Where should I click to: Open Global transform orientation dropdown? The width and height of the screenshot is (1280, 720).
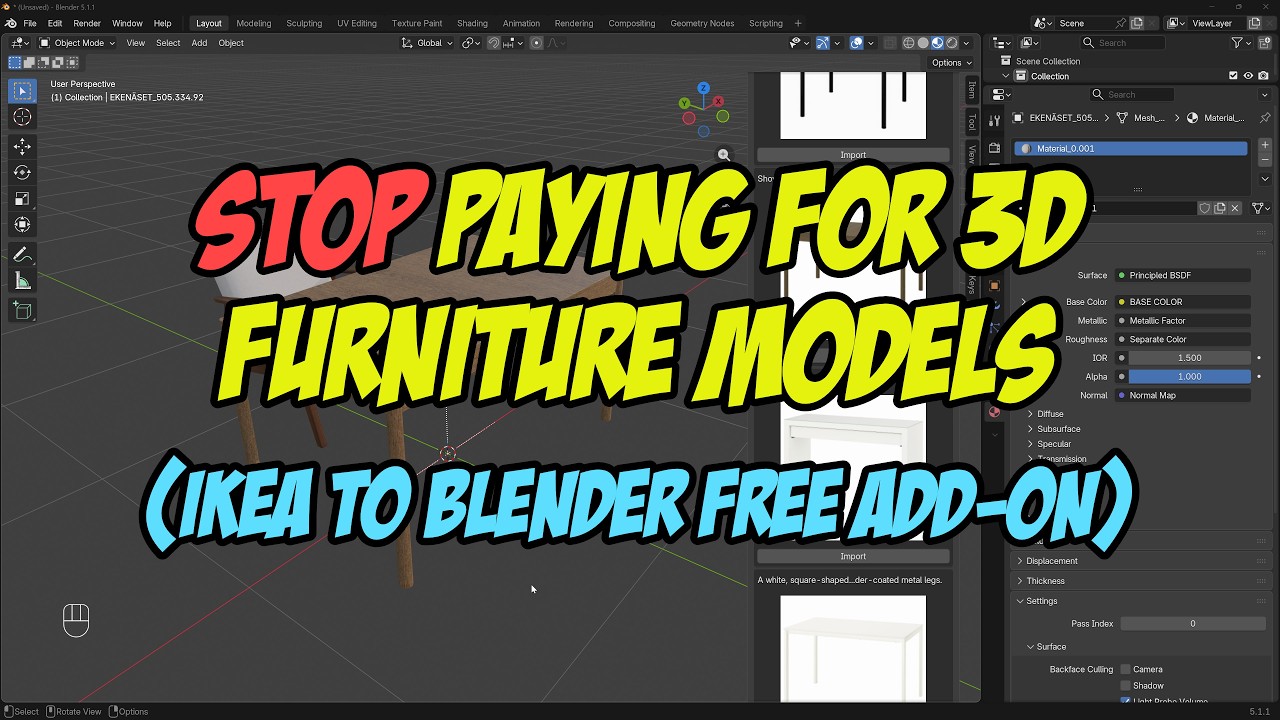pos(427,43)
